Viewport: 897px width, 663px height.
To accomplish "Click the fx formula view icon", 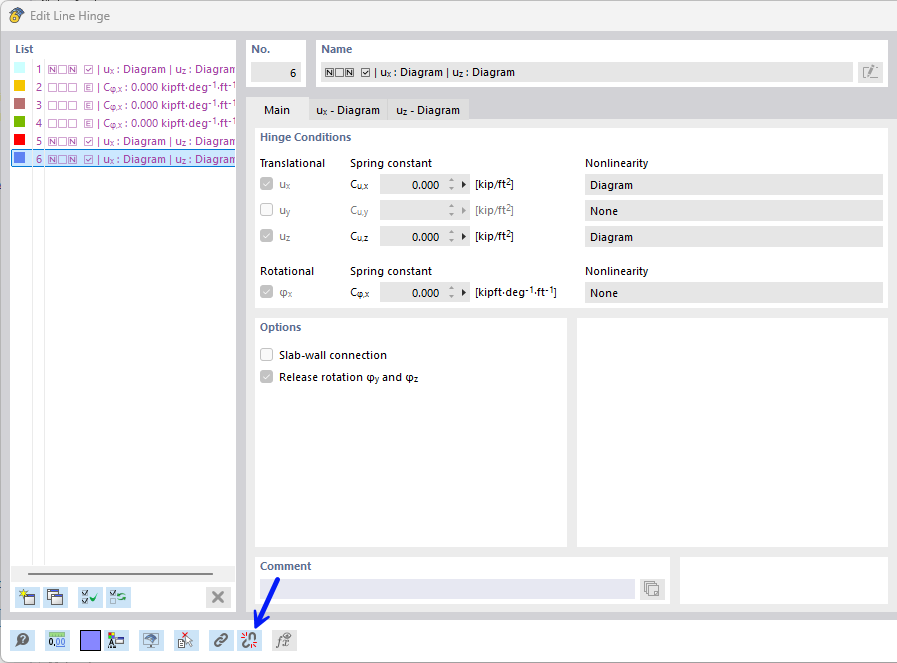I will [x=283, y=640].
